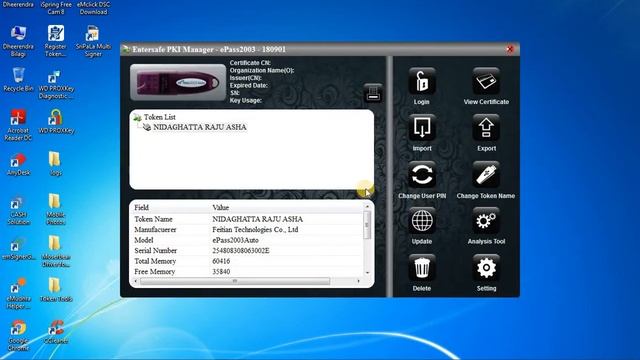Open emSigner desktop shortcut

point(18,249)
